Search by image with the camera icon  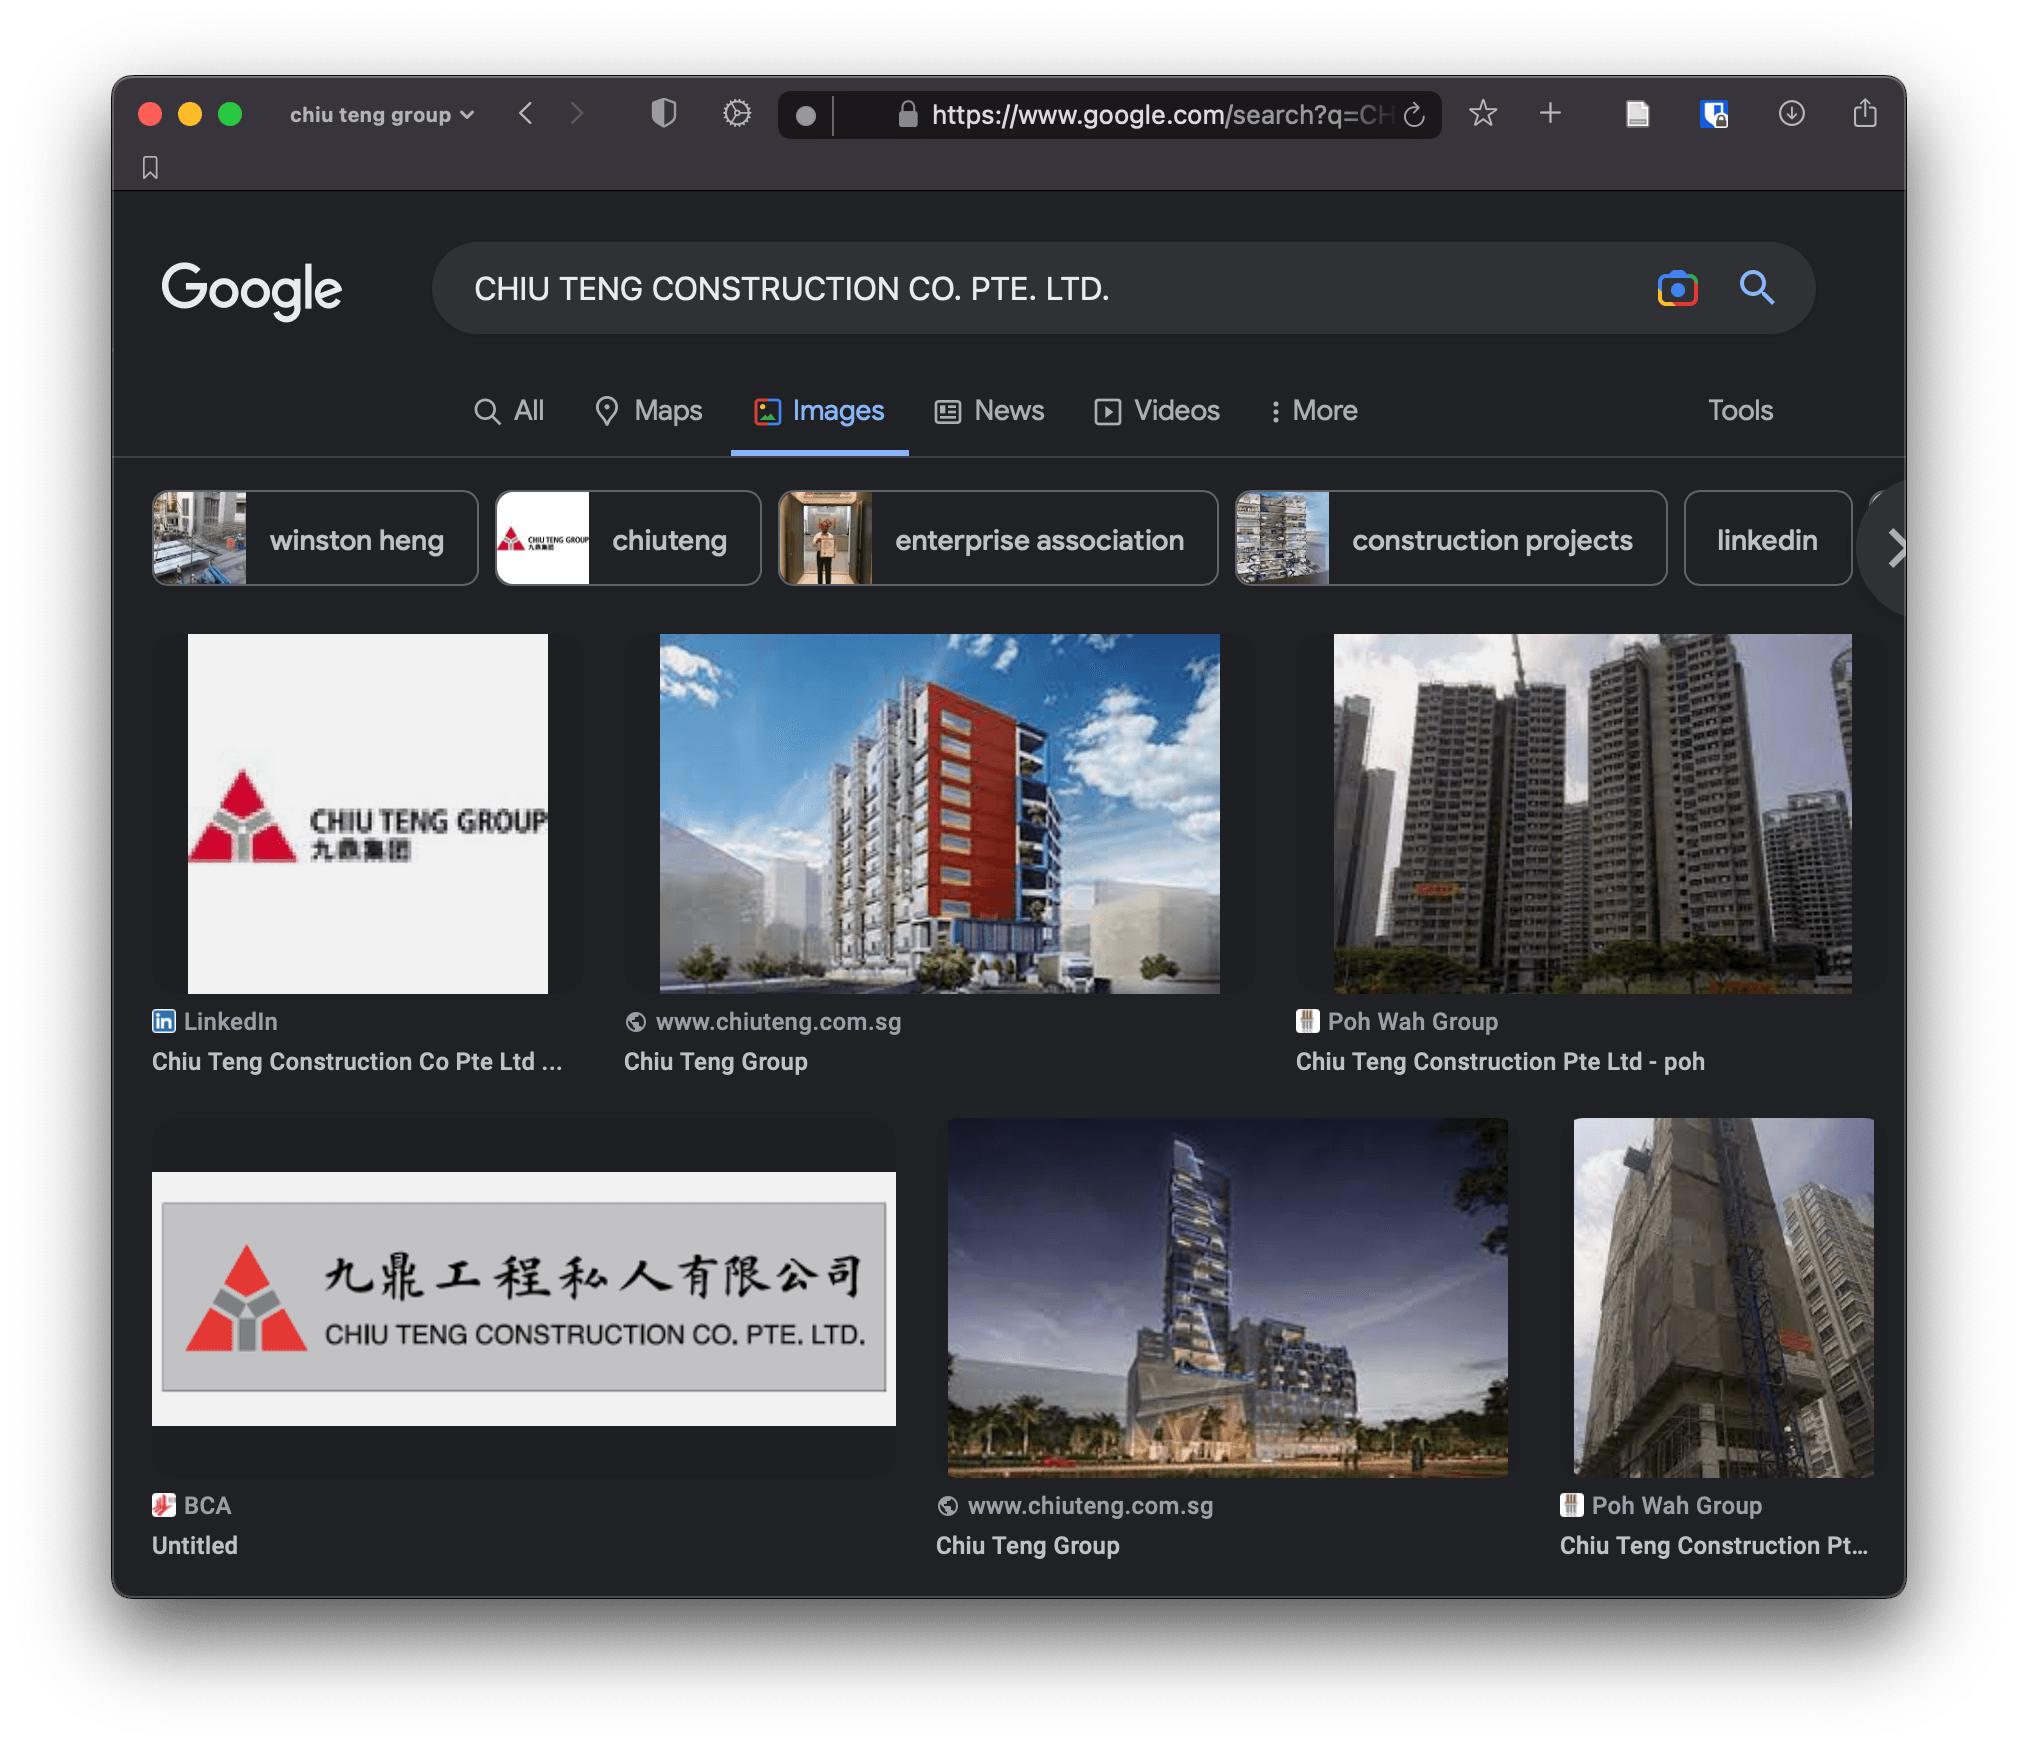click(1677, 288)
